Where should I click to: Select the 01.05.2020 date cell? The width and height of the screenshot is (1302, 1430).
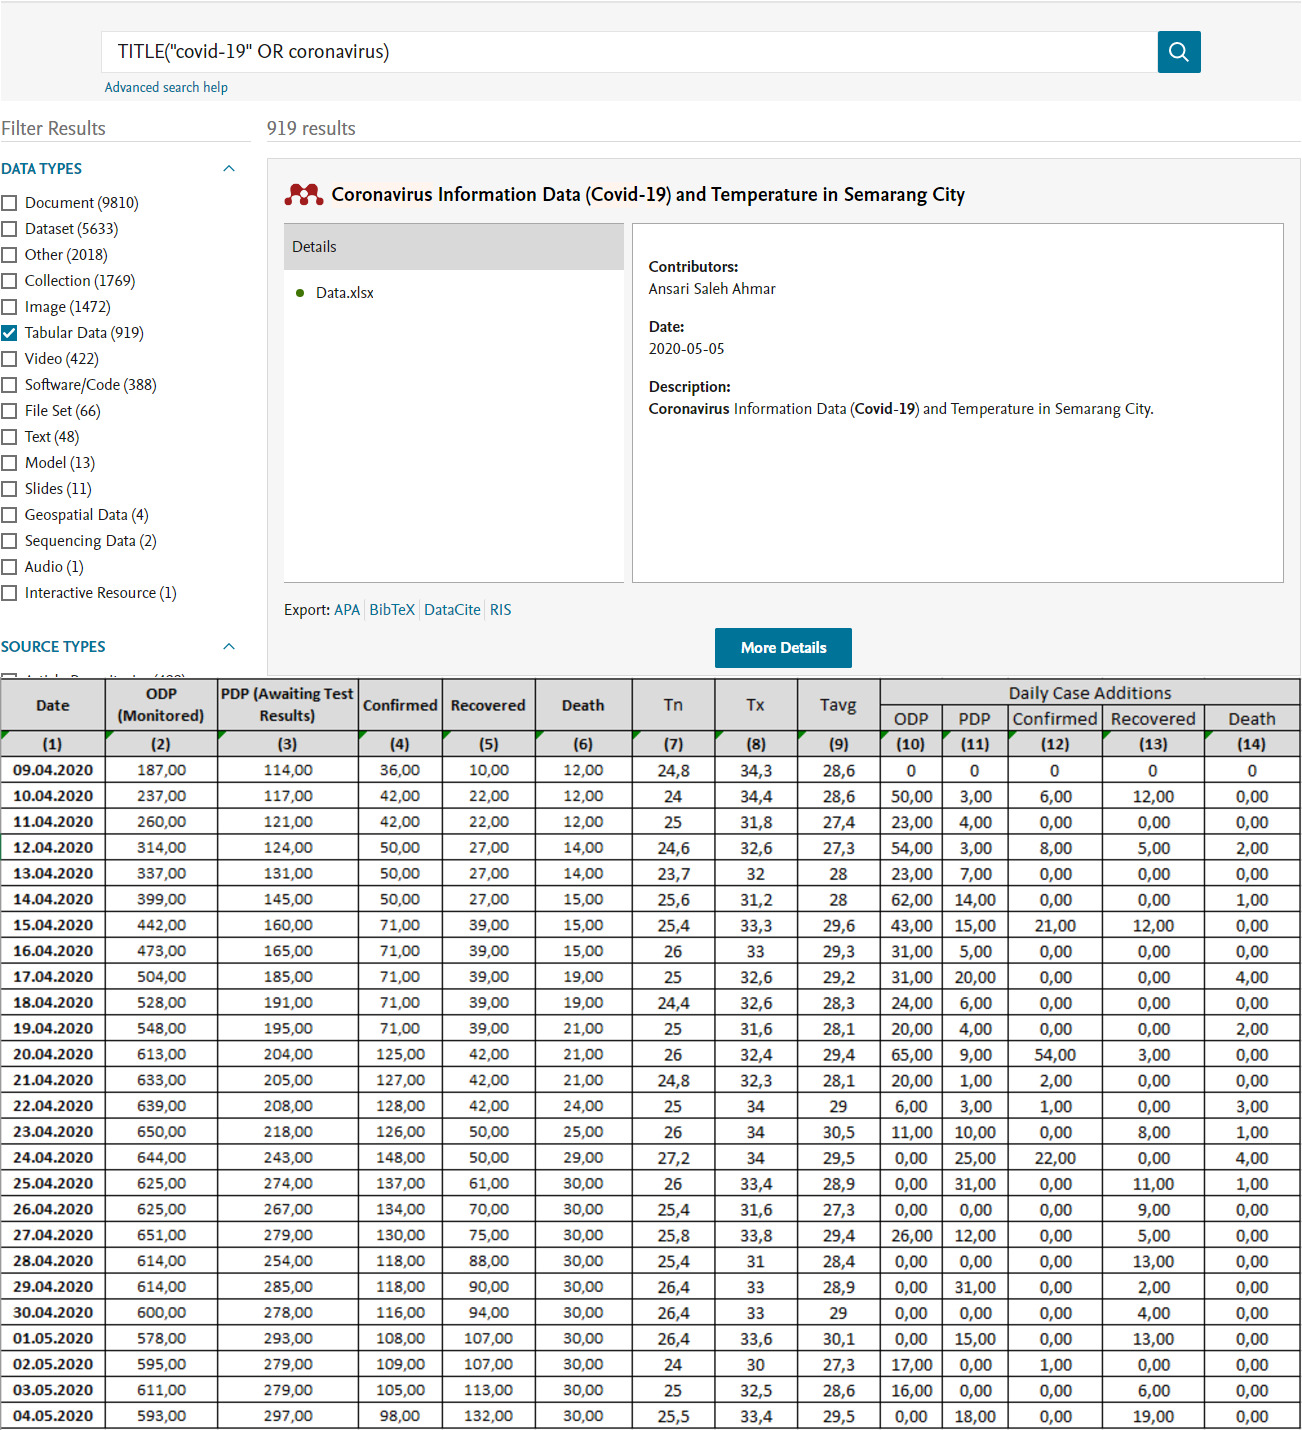coord(53,1338)
